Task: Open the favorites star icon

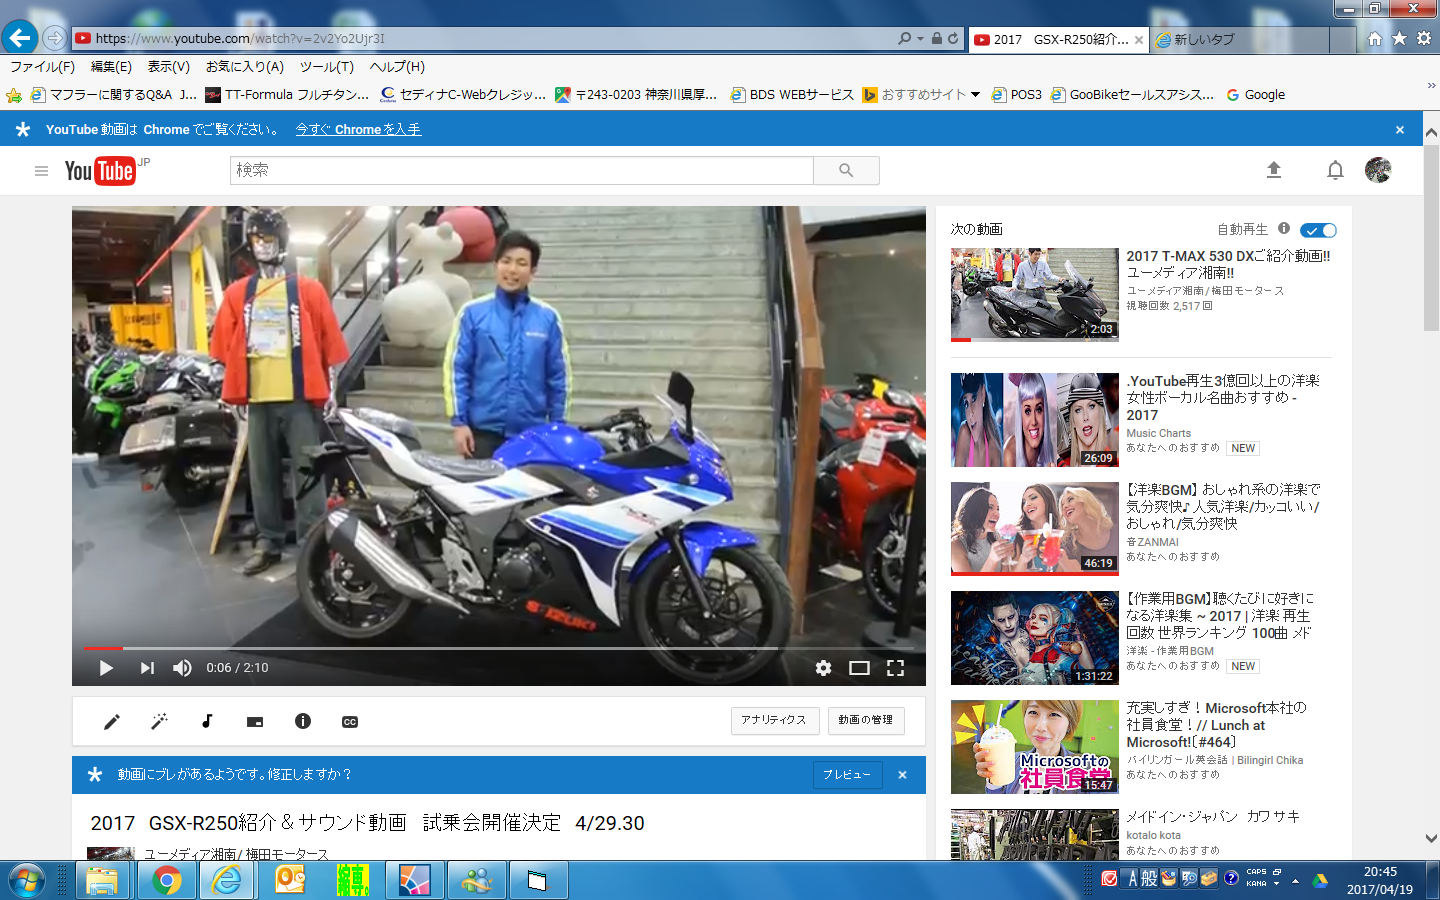Action: (x=1399, y=38)
